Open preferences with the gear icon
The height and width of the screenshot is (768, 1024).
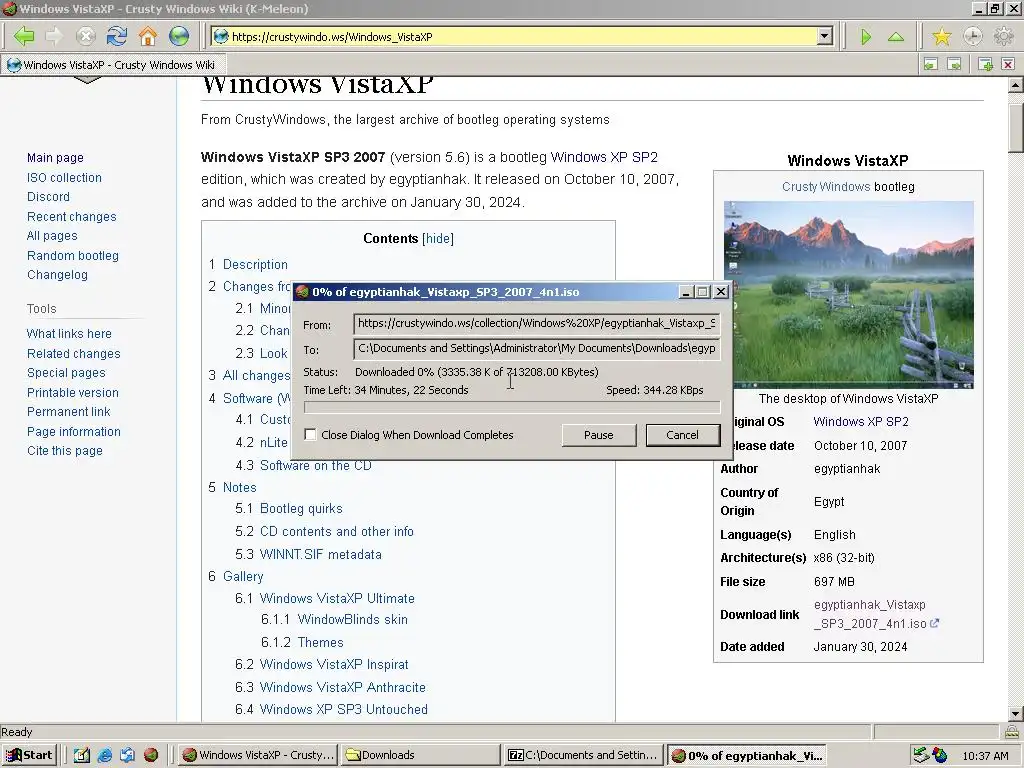pos(1003,37)
